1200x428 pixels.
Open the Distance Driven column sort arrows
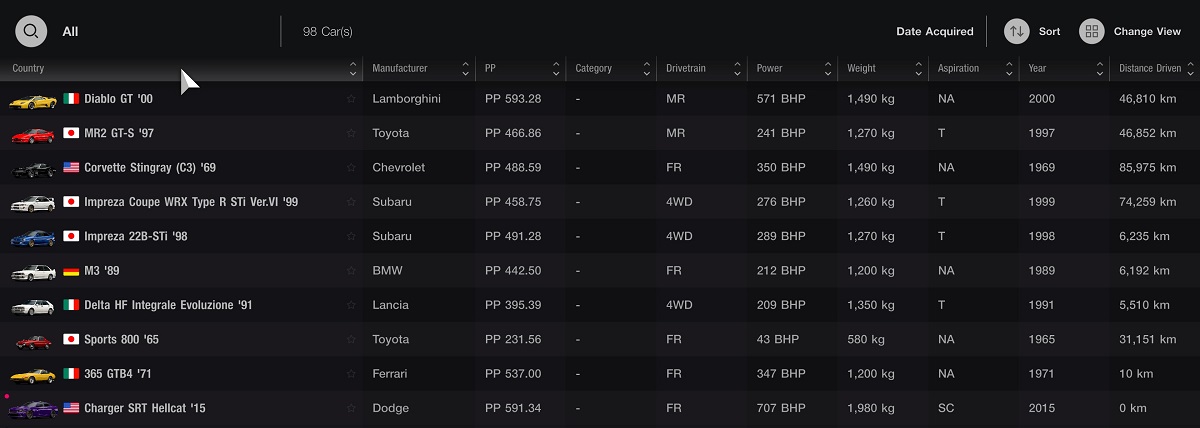[1190, 69]
